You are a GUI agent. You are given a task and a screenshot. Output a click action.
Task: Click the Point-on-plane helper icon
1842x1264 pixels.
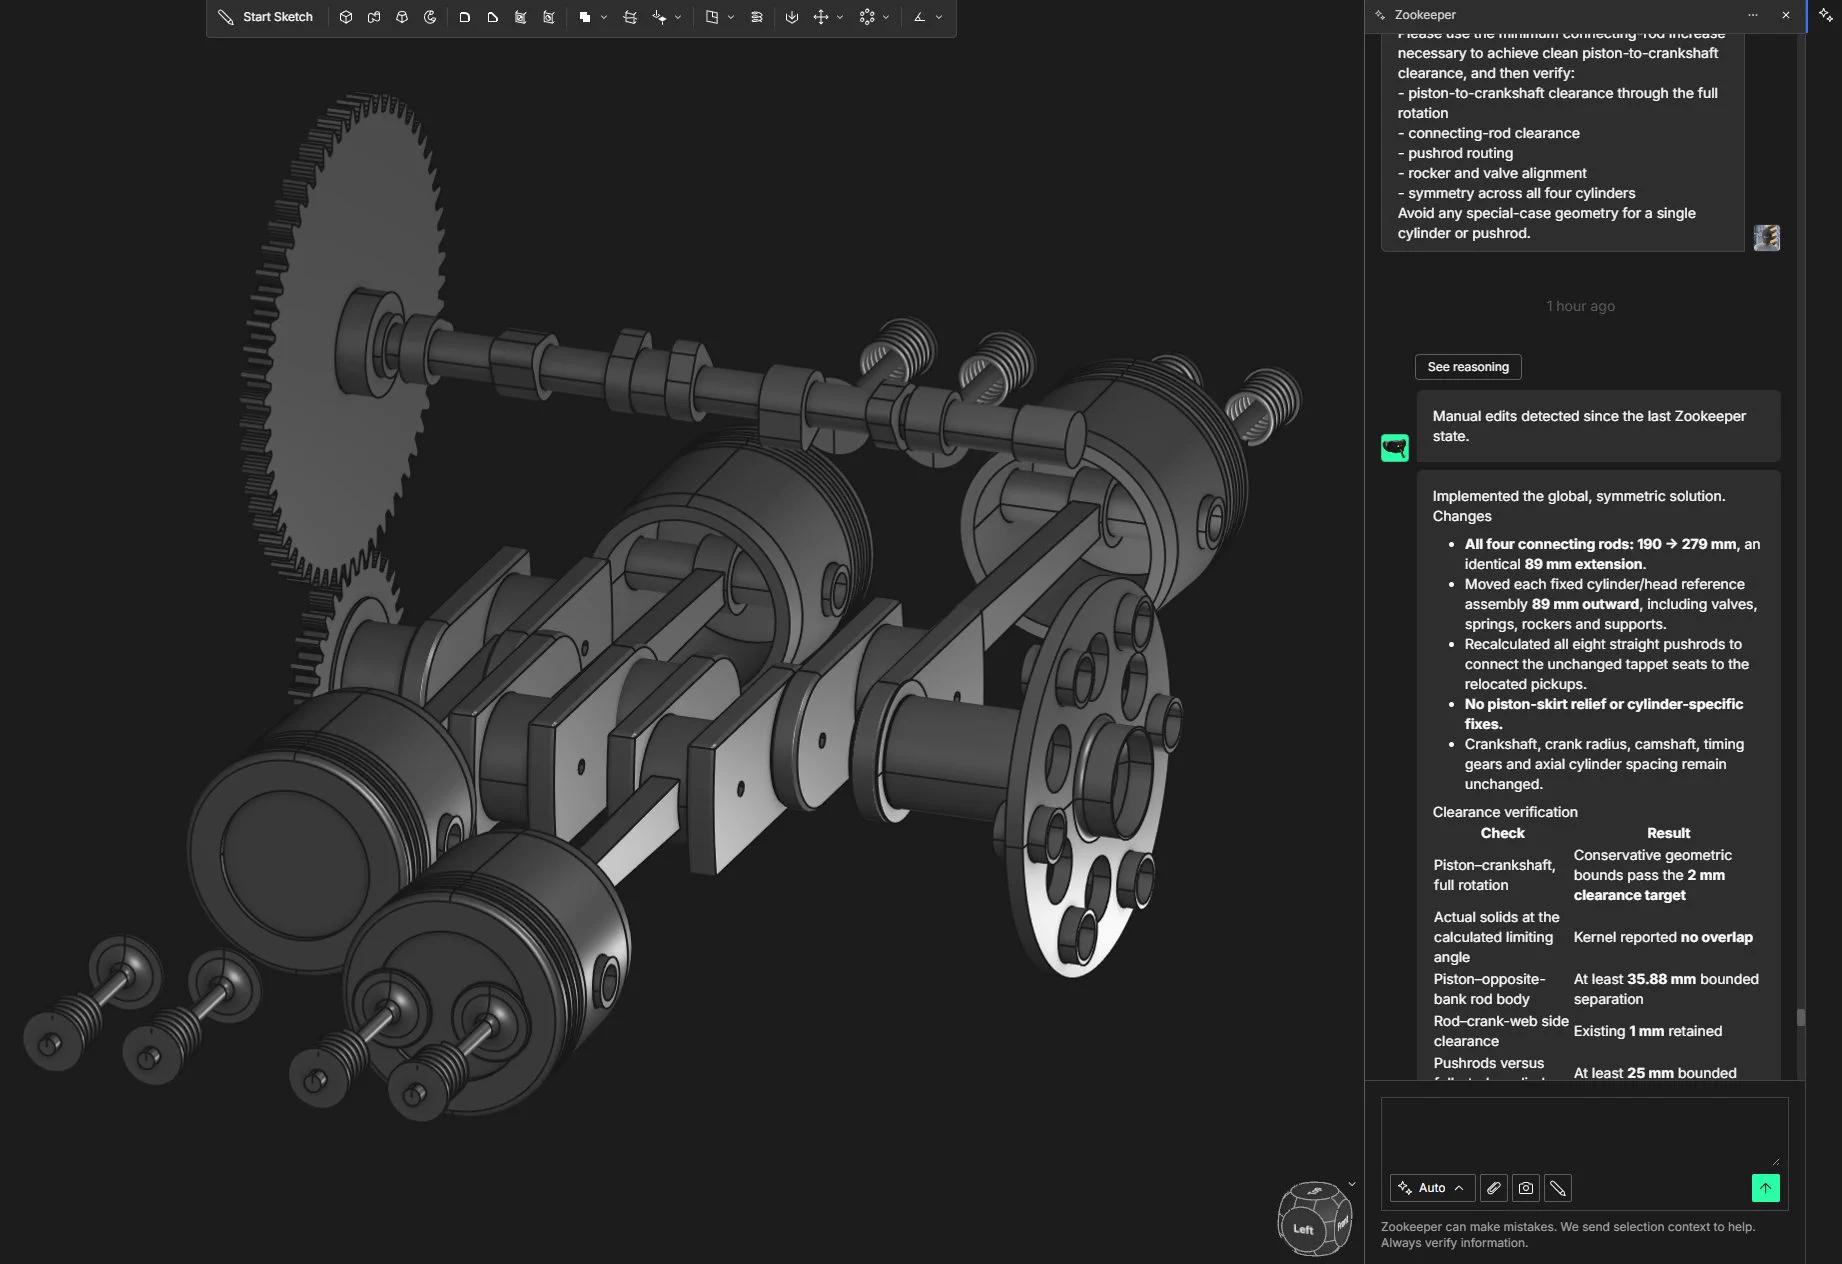[659, 17]
